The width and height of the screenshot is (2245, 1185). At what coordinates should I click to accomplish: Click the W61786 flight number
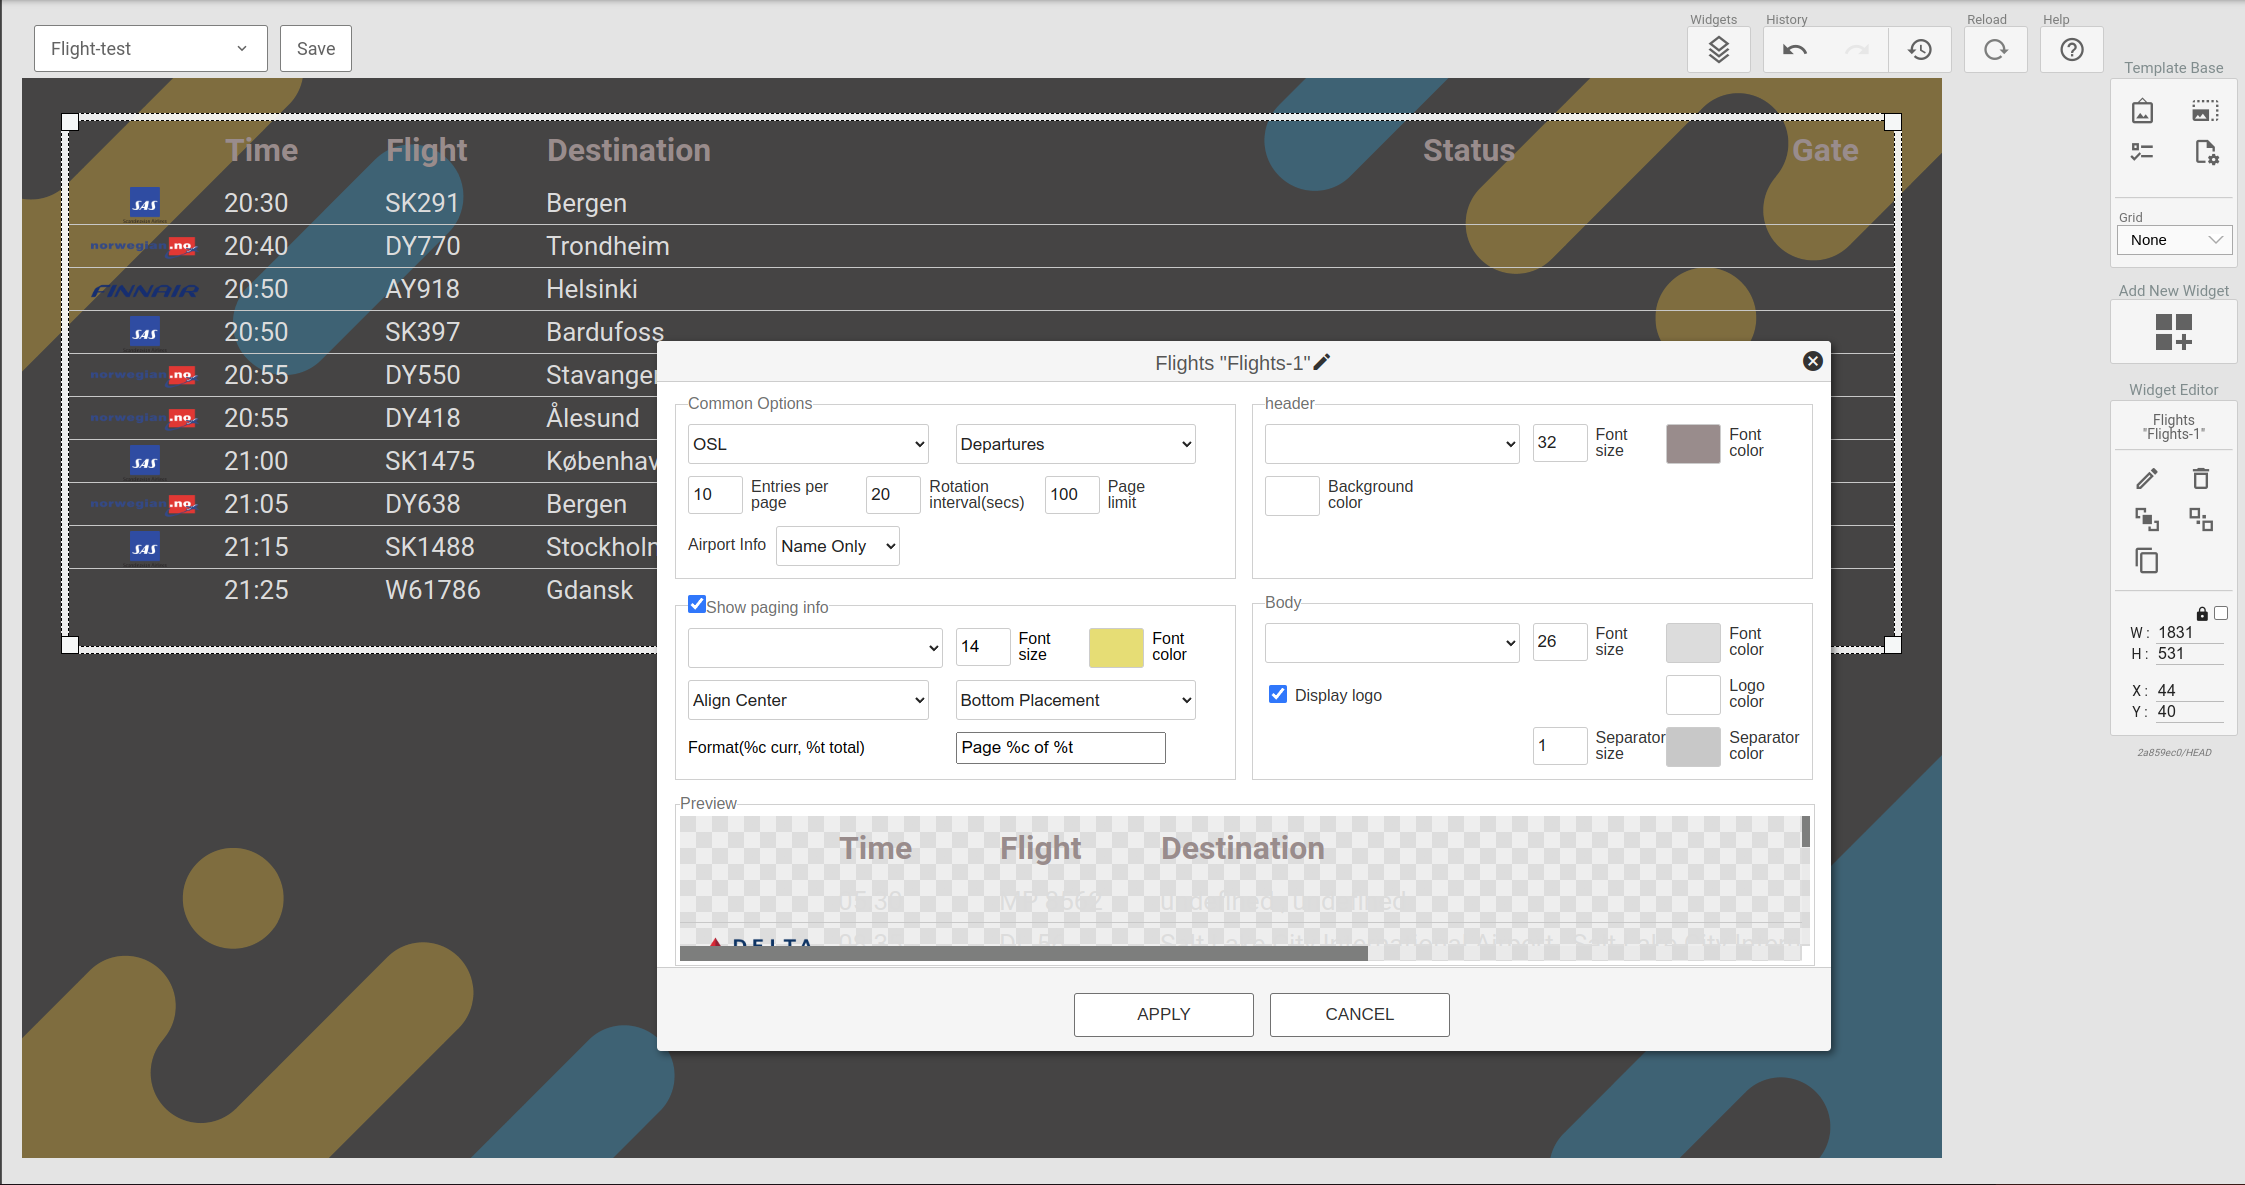(x=433, y=590)
